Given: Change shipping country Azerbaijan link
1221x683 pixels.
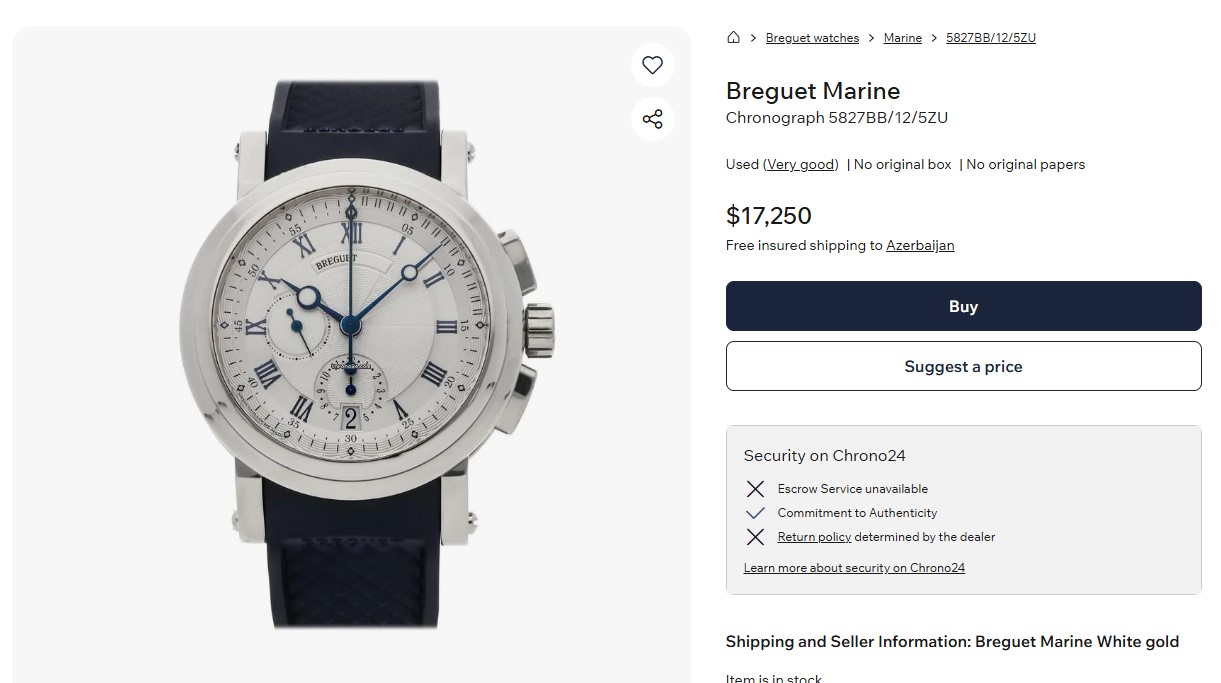Looking at the screenshot, I should 919,246.
